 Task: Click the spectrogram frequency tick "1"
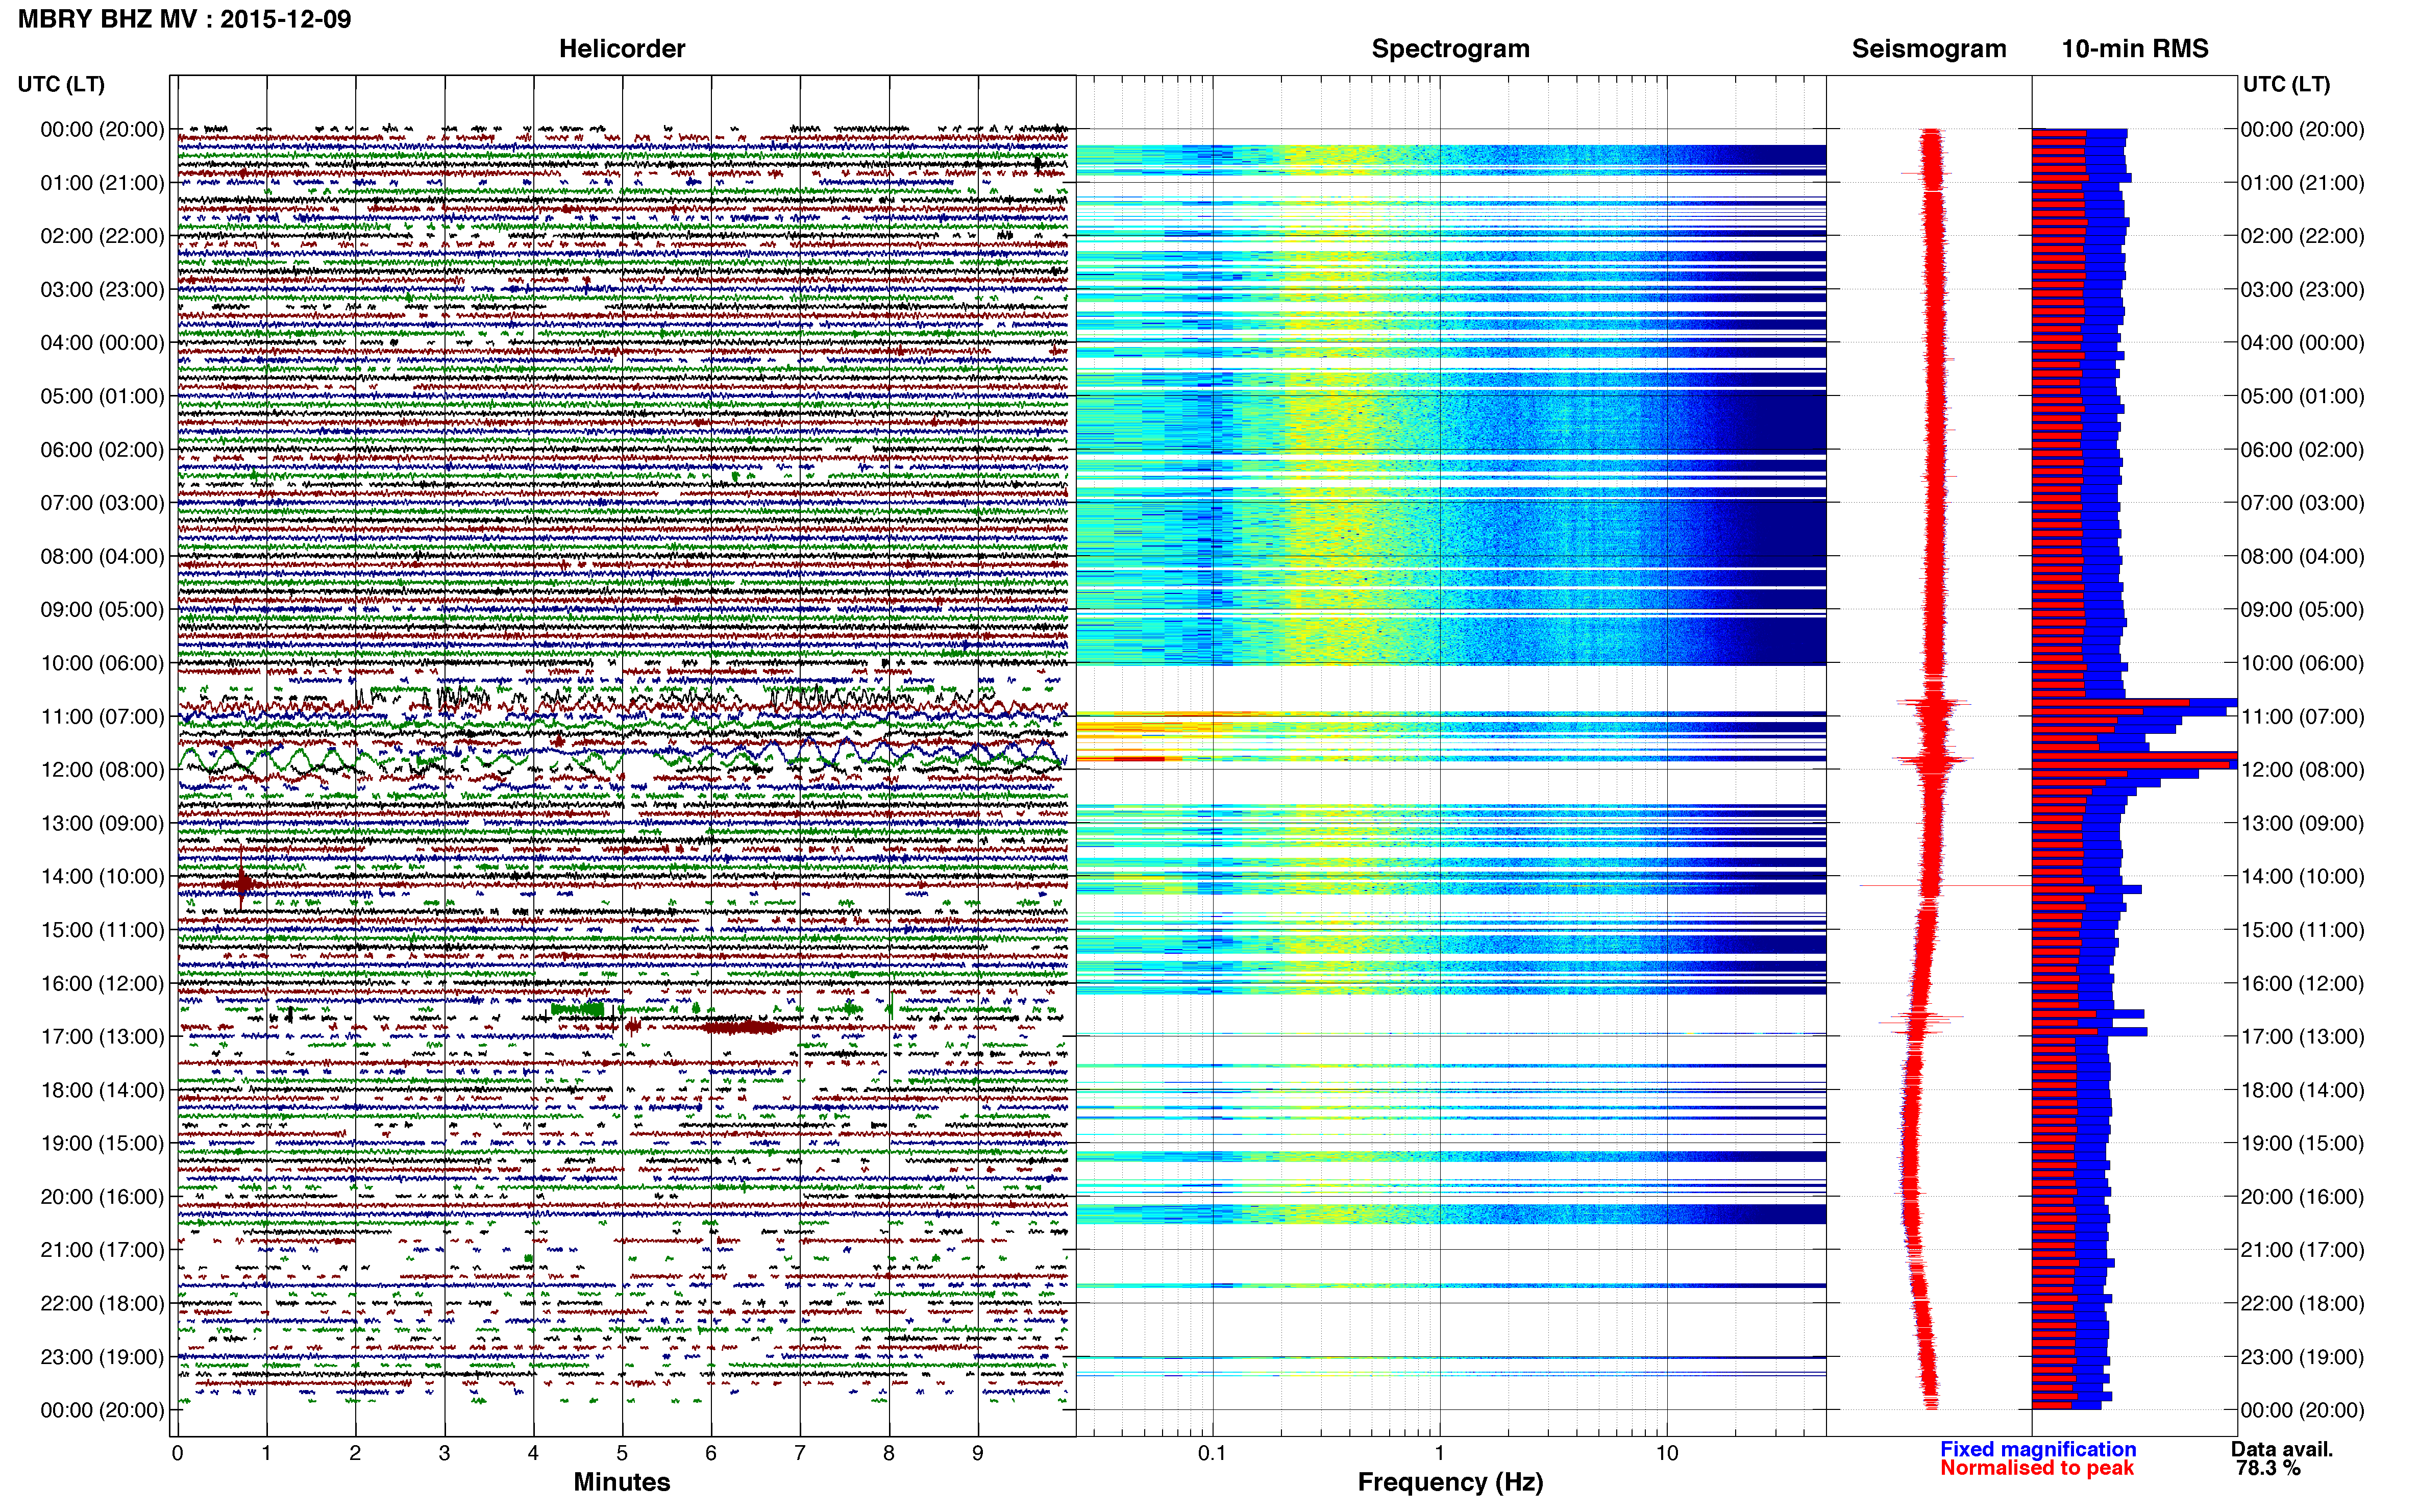pos(1440,1454)
